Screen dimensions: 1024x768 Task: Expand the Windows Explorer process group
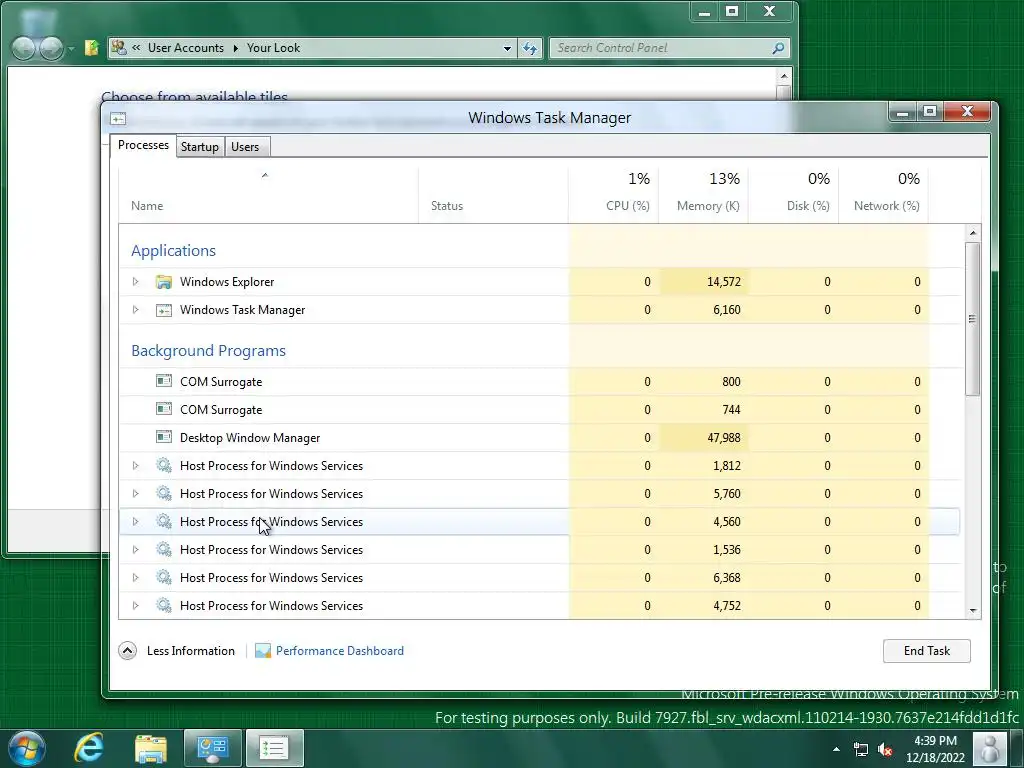click(x=135, y=281)
